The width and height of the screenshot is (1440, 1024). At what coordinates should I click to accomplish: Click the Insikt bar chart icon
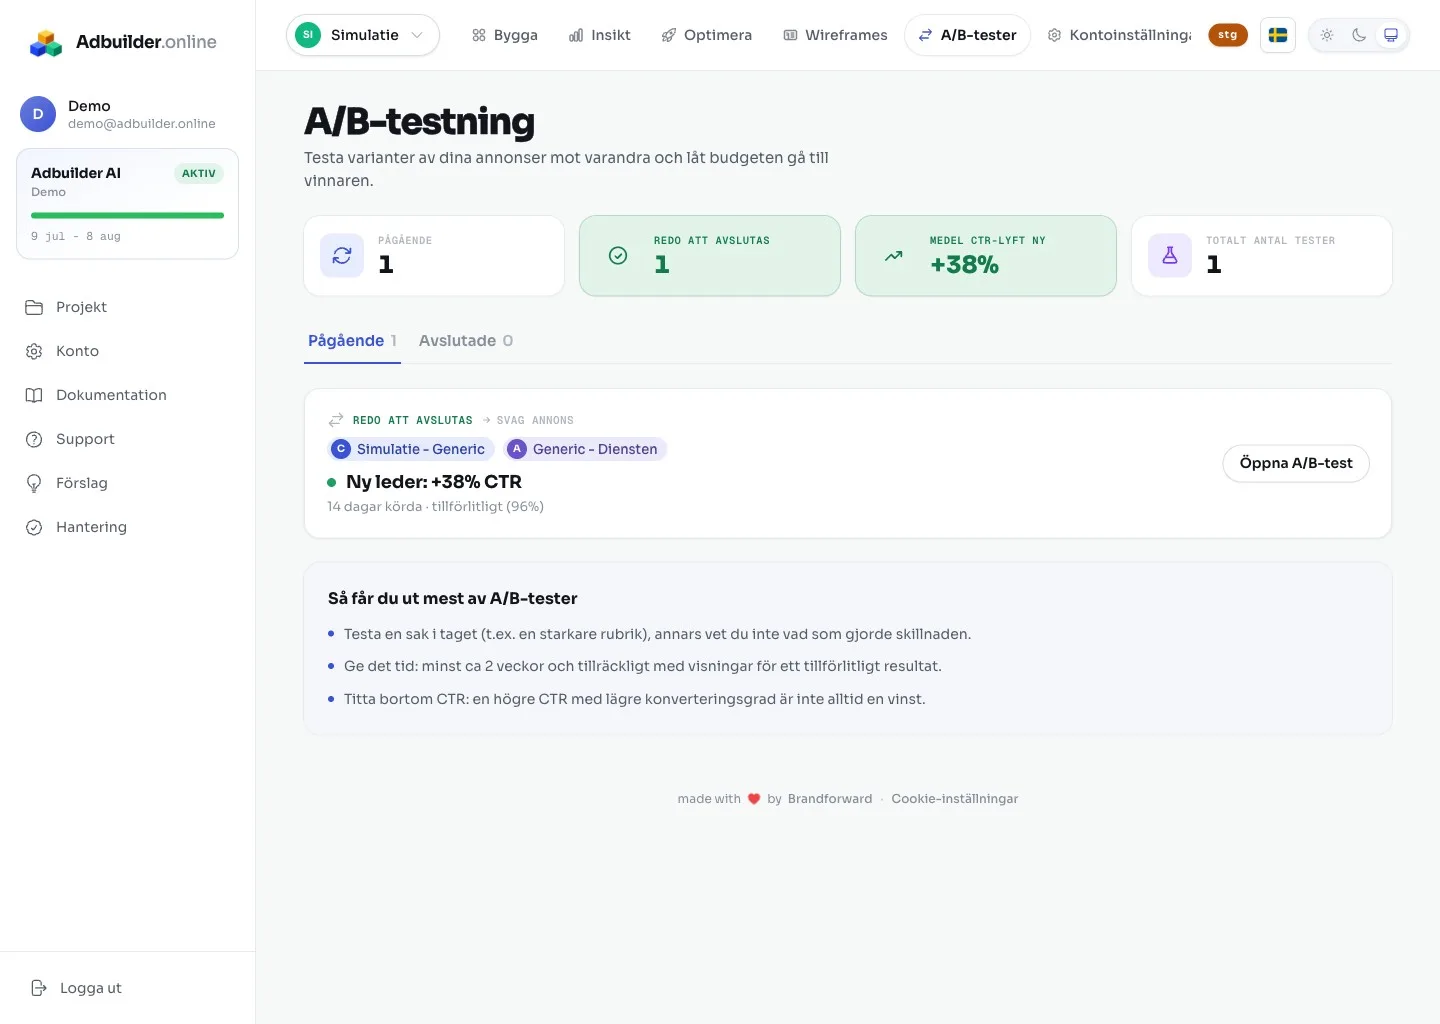pyautogui.click(x=576, y=35)
